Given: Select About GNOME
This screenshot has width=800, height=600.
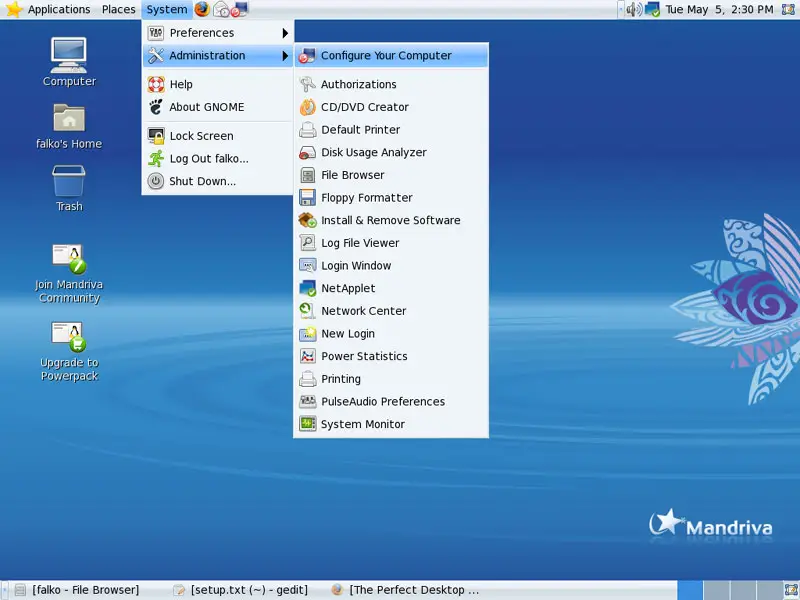Looking at the screenshot, I should [218, 107].
